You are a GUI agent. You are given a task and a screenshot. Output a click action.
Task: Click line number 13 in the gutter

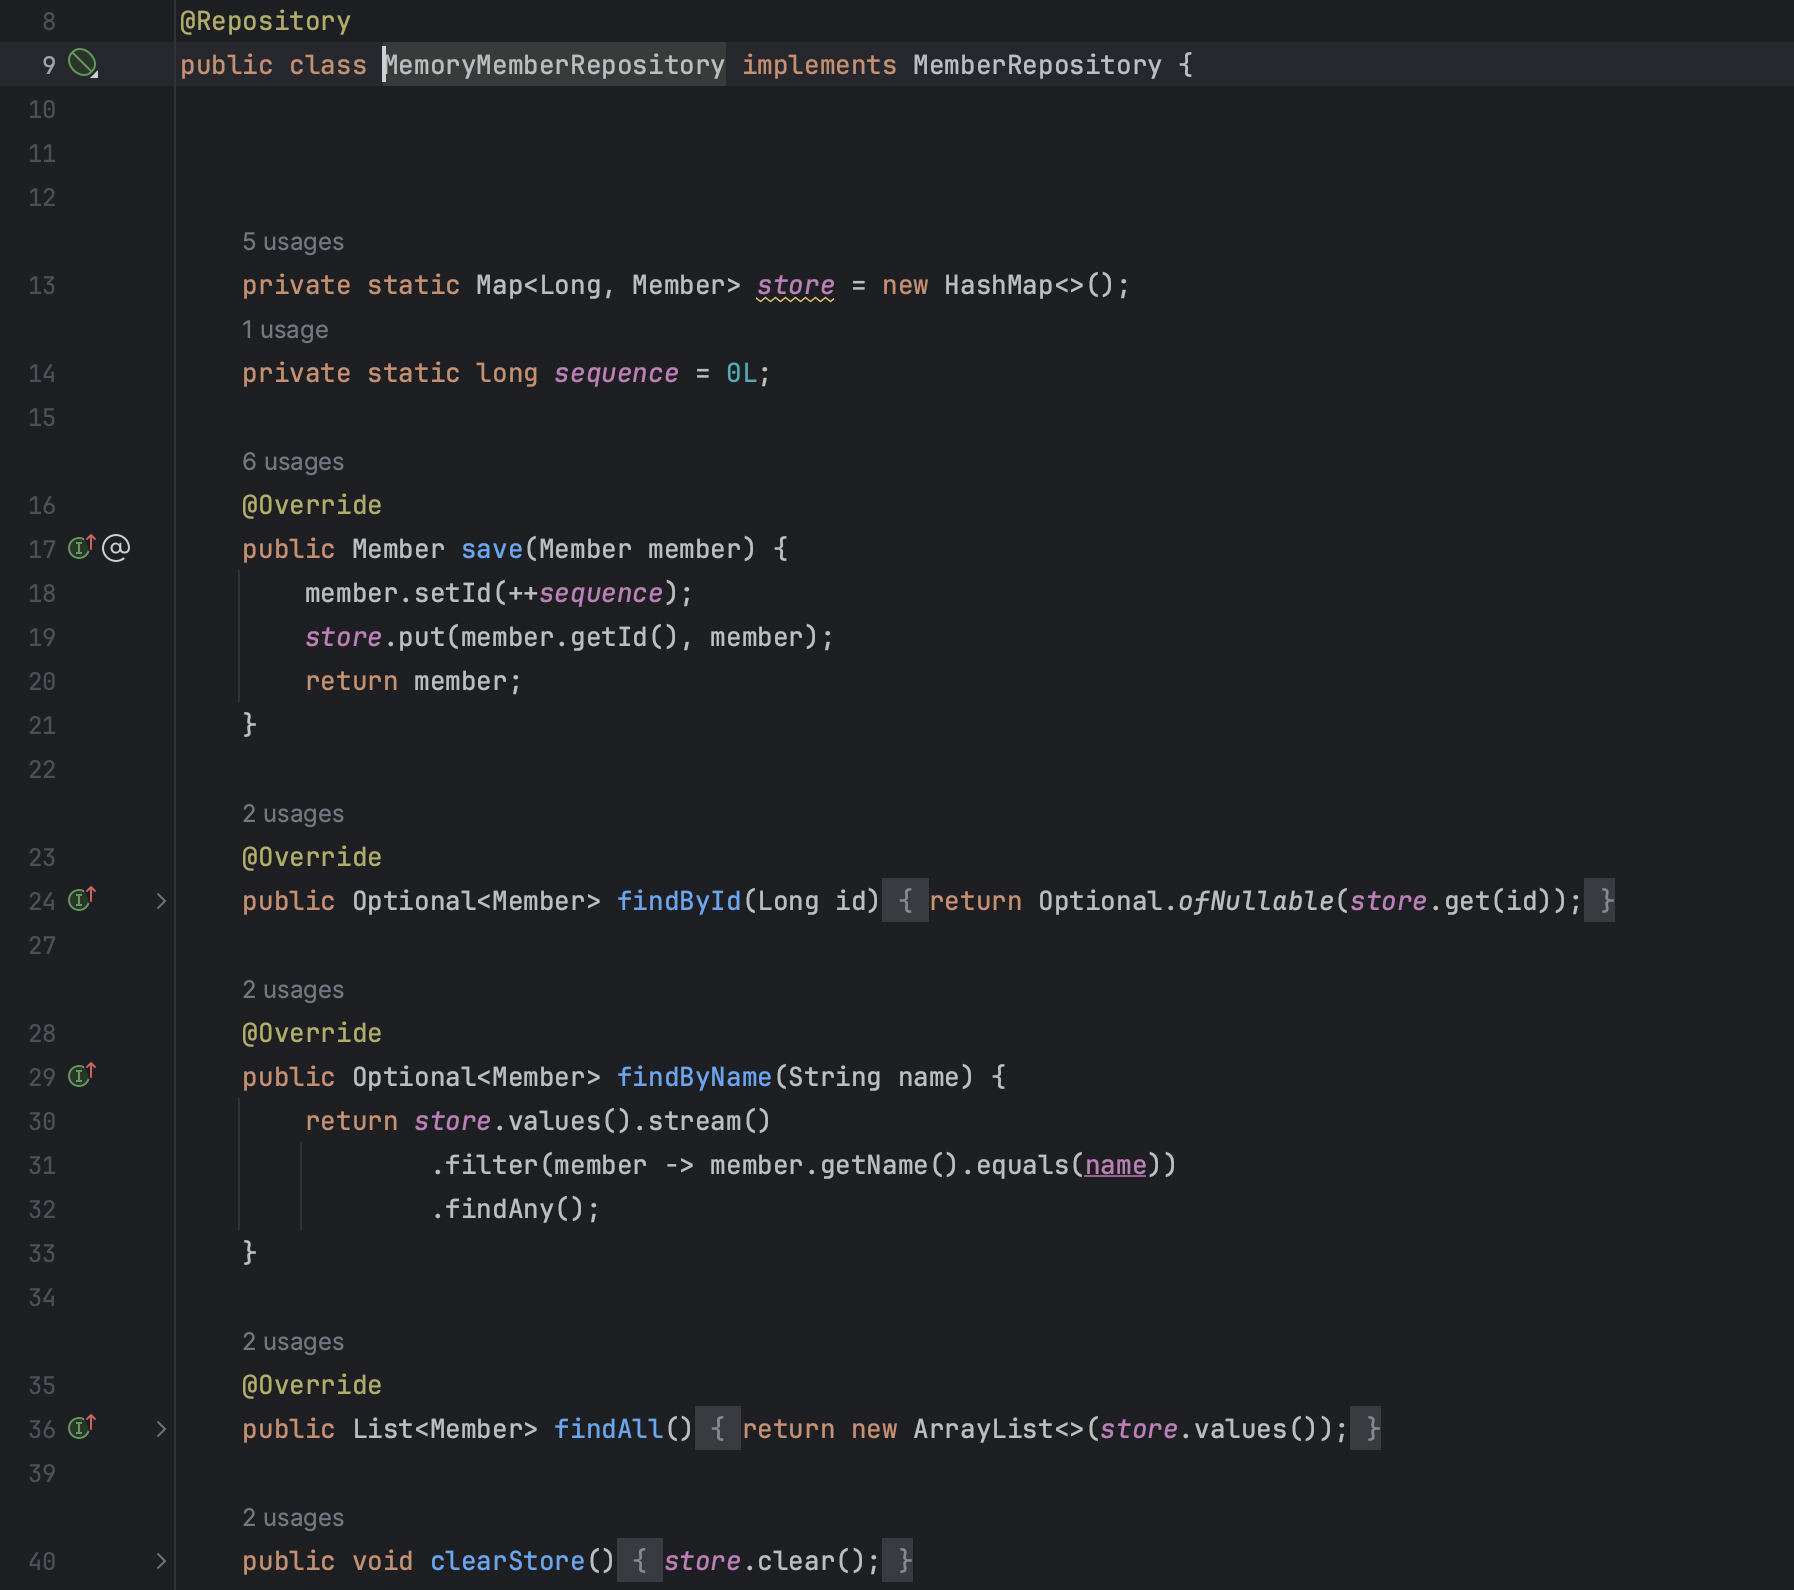click(x=42, y=286)
